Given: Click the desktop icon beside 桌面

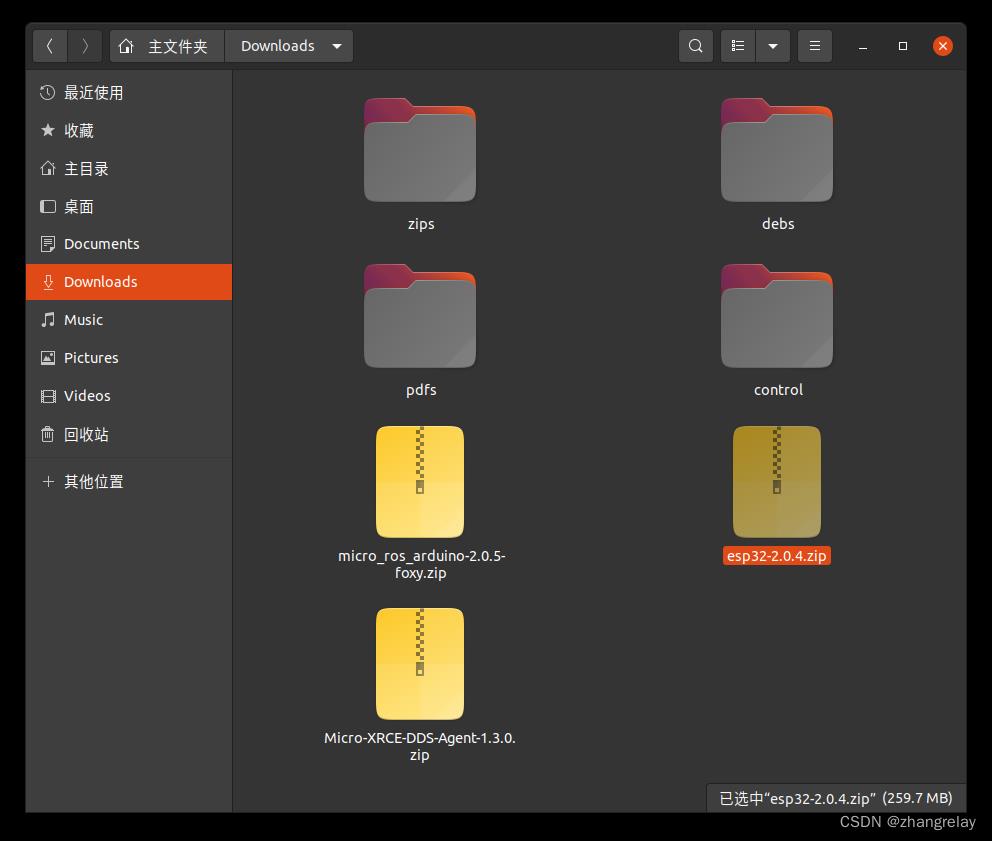Looking at the screenshot, I should coord(47,206).
